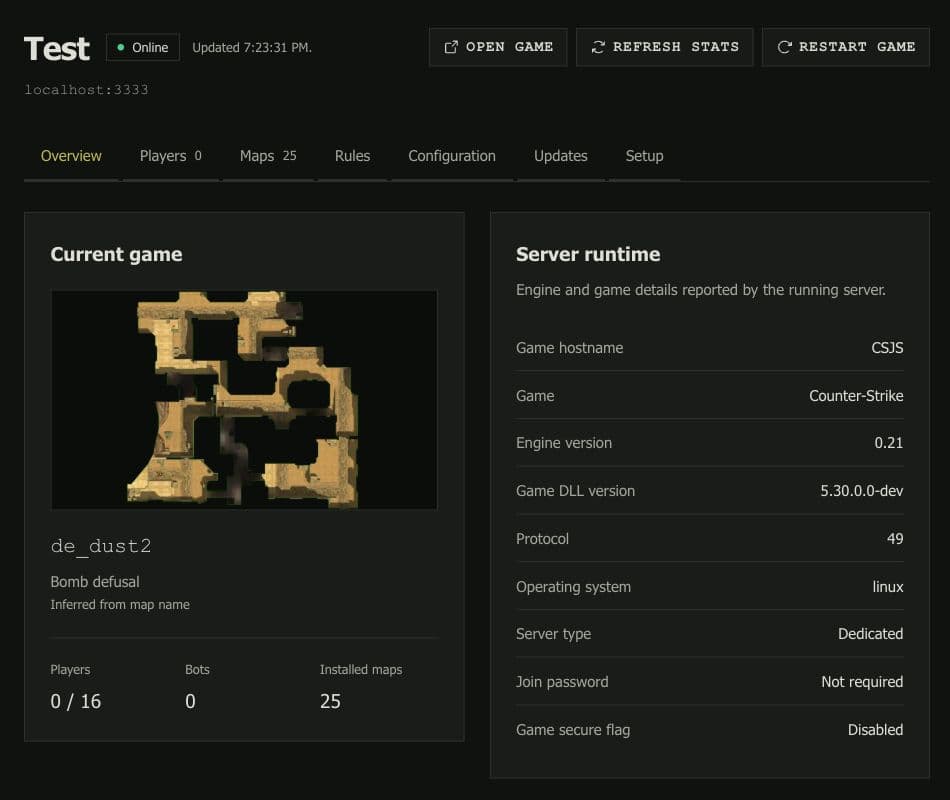Viewport: 950px width, 800px height.
Task: Click the RESTART GAME button
Action: pos(846,47)
